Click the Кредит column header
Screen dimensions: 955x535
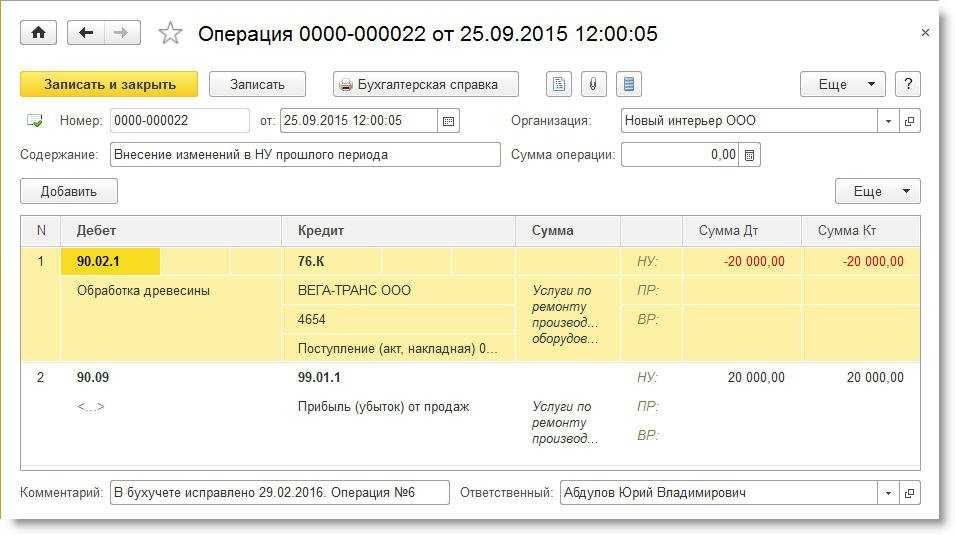coord(398,230)
